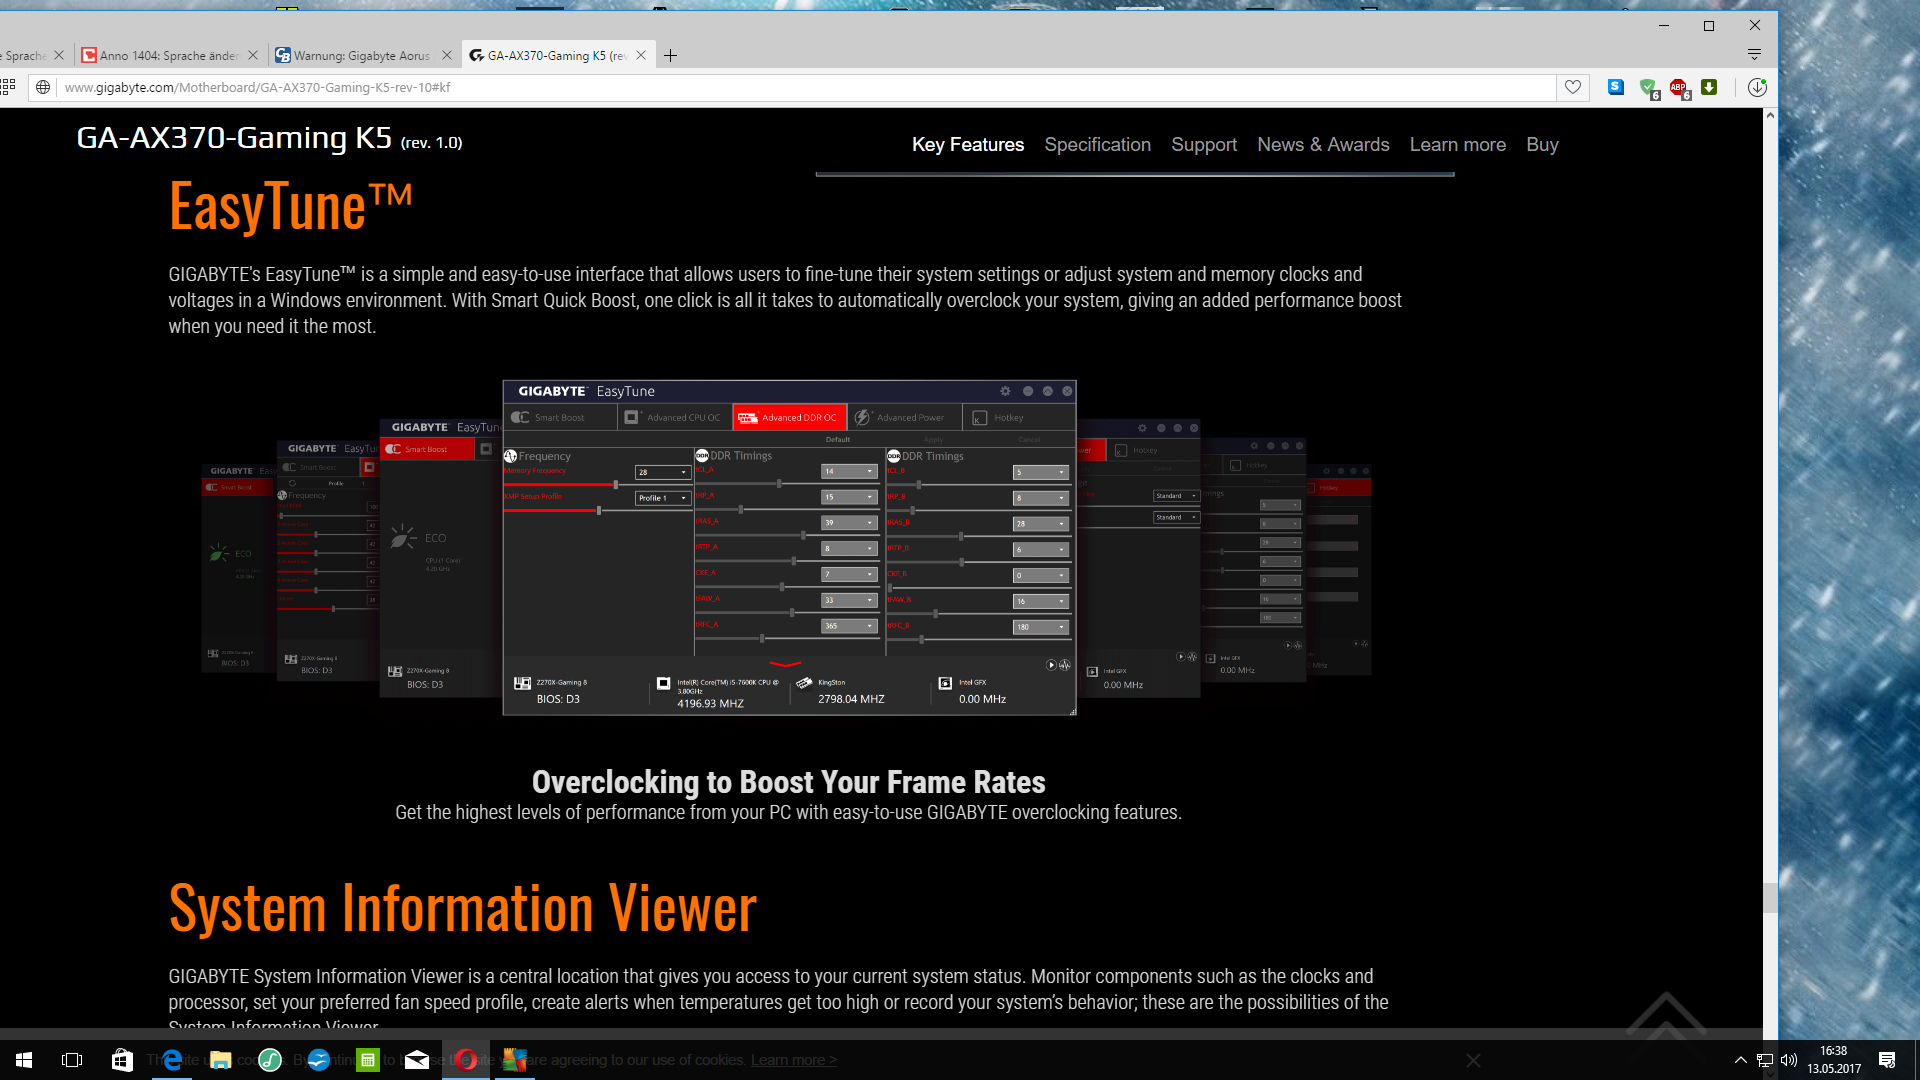Show the browser downloads panel

point(1757,88)
